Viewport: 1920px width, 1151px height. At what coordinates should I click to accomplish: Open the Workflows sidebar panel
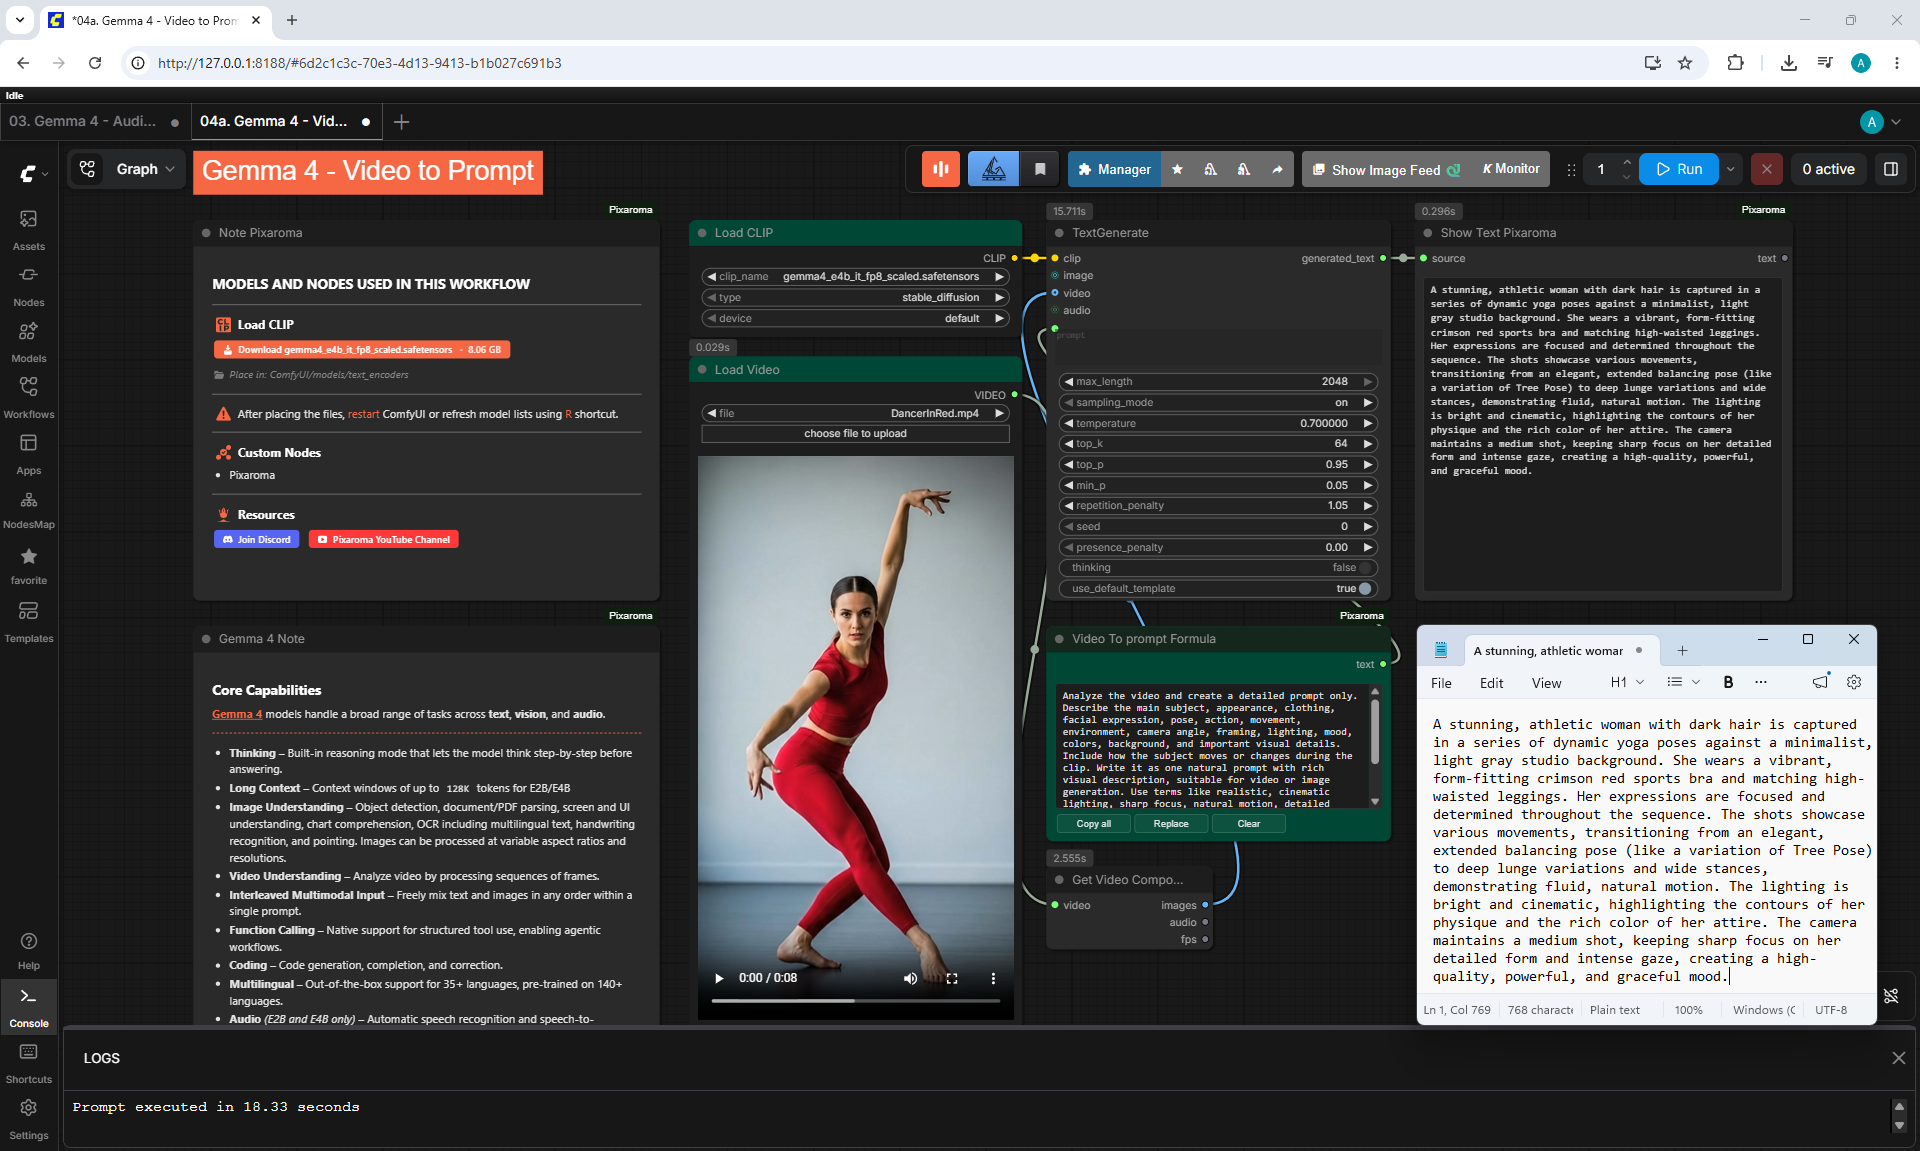(29, 397)
